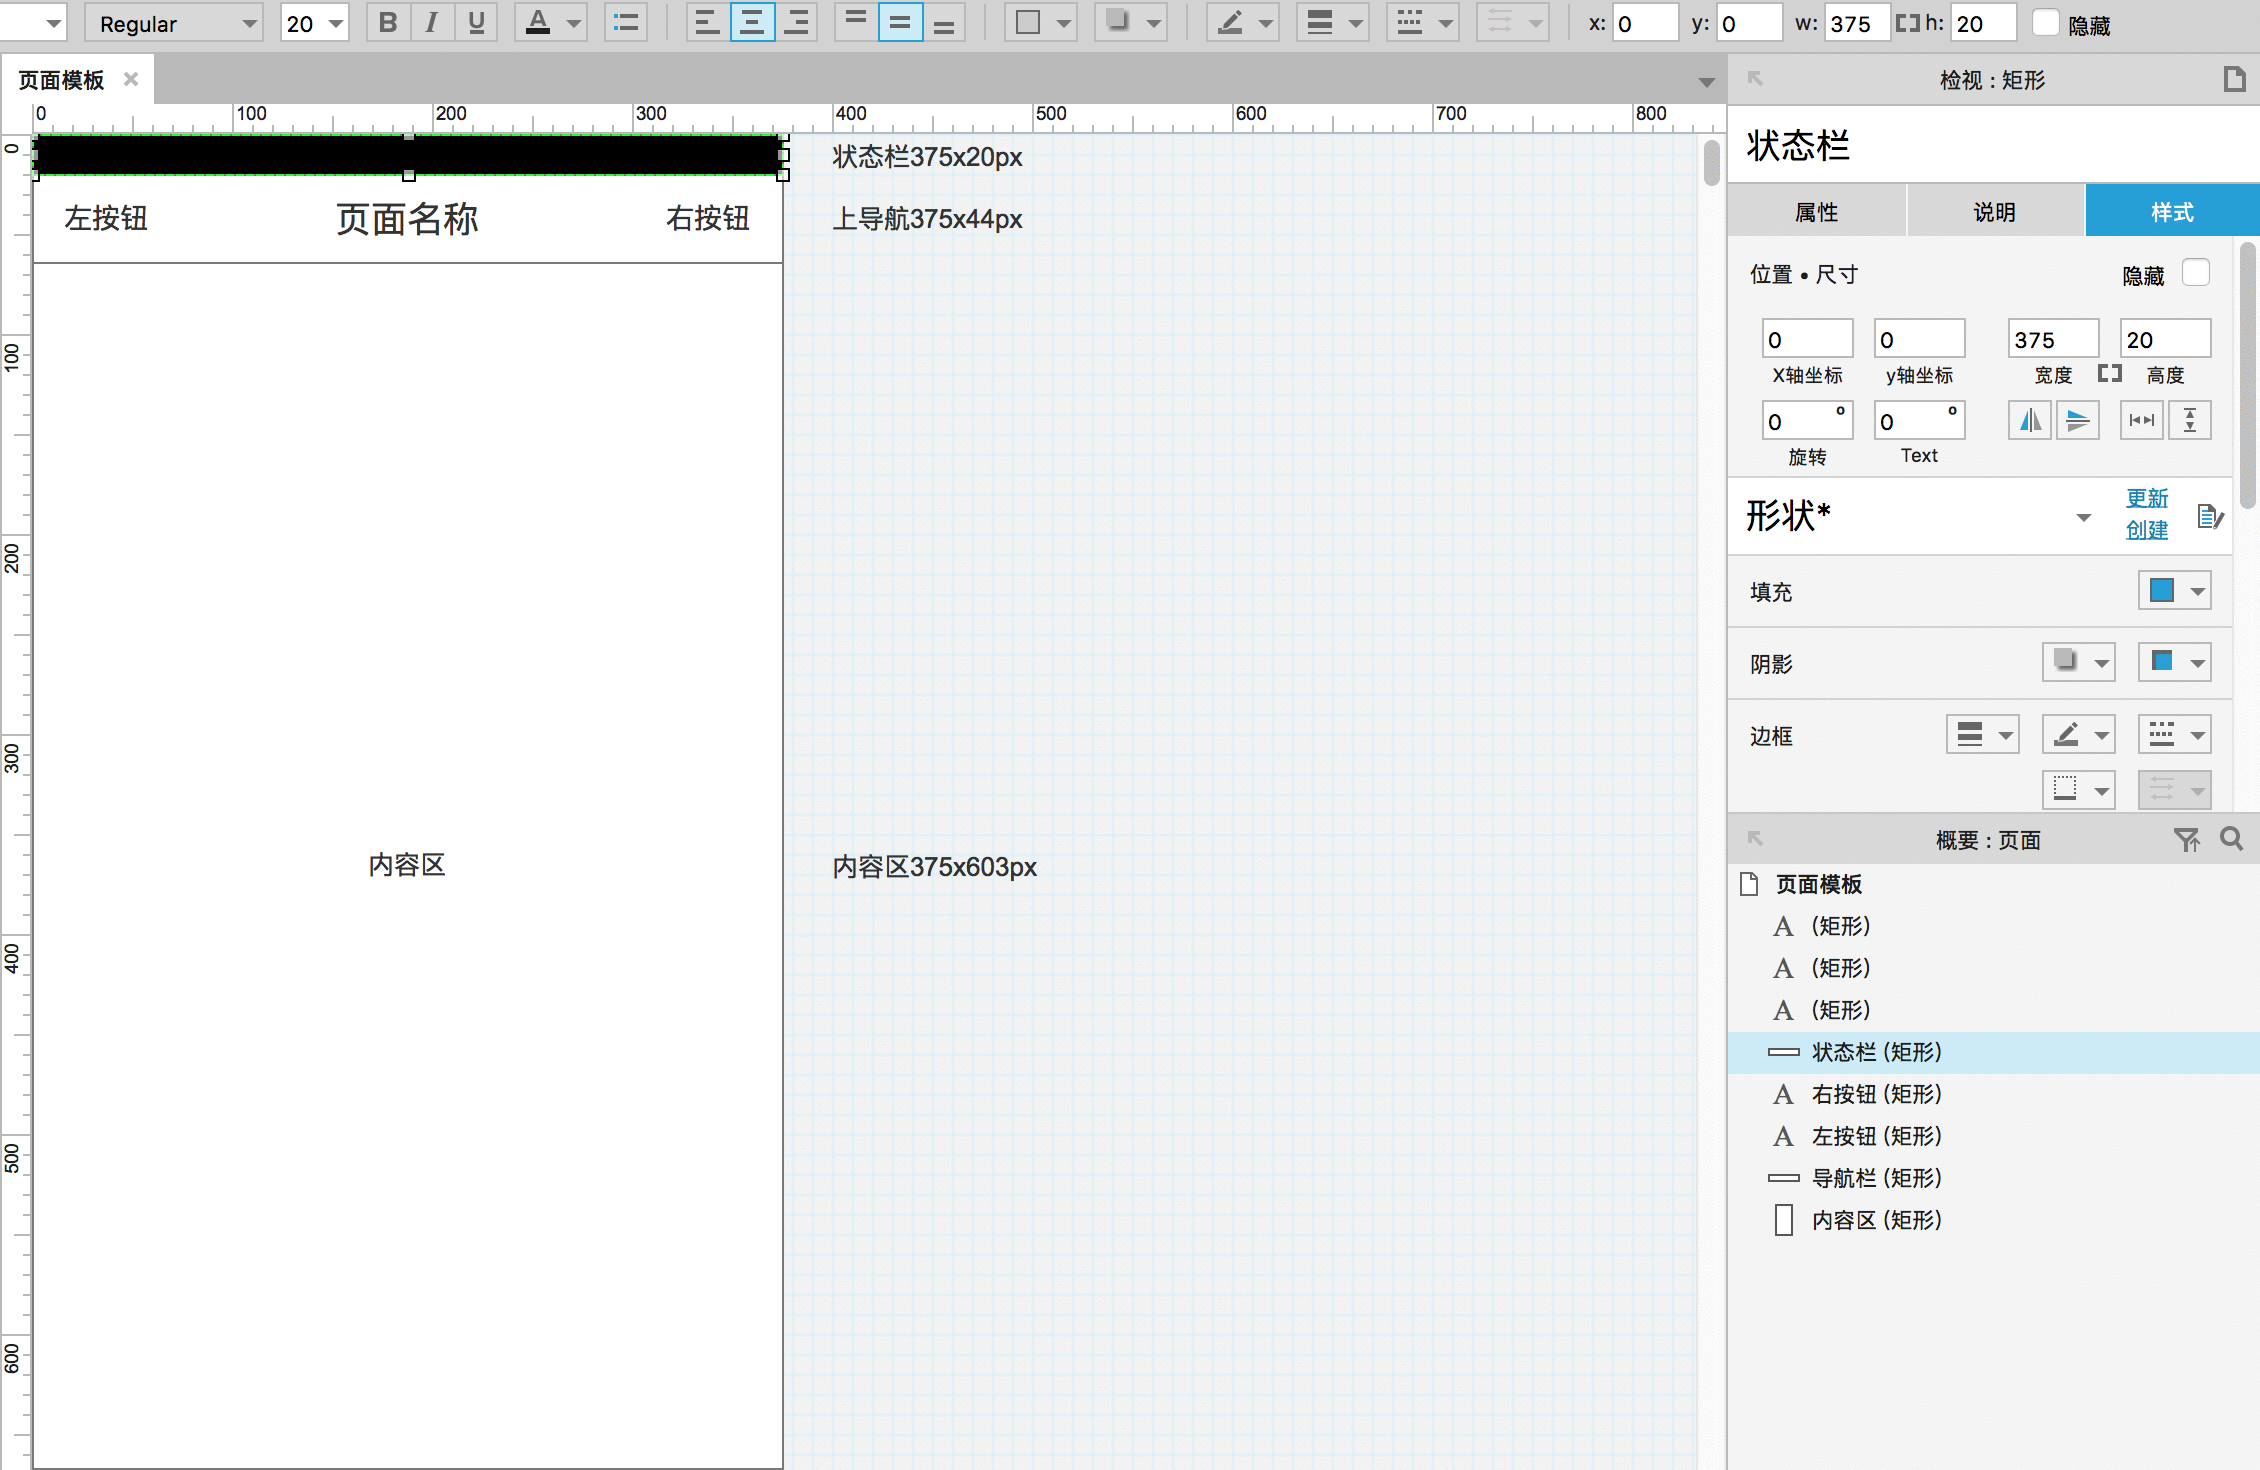The height and width of the screenshot is (1470, 2260).
Task: Flip shape vertically icon in inspector
Action: tap(2077, 420)
